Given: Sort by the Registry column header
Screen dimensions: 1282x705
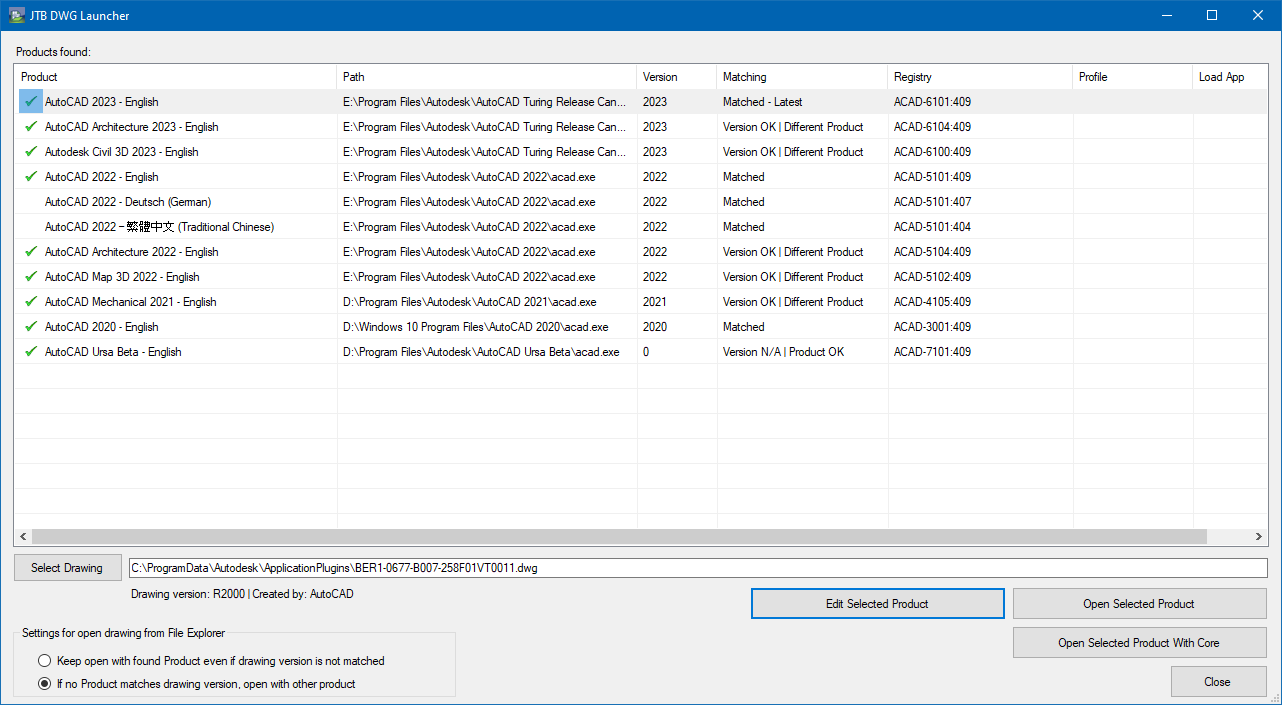Looking at the screenshot, I should pyautogui.click(x=980, y=77).
